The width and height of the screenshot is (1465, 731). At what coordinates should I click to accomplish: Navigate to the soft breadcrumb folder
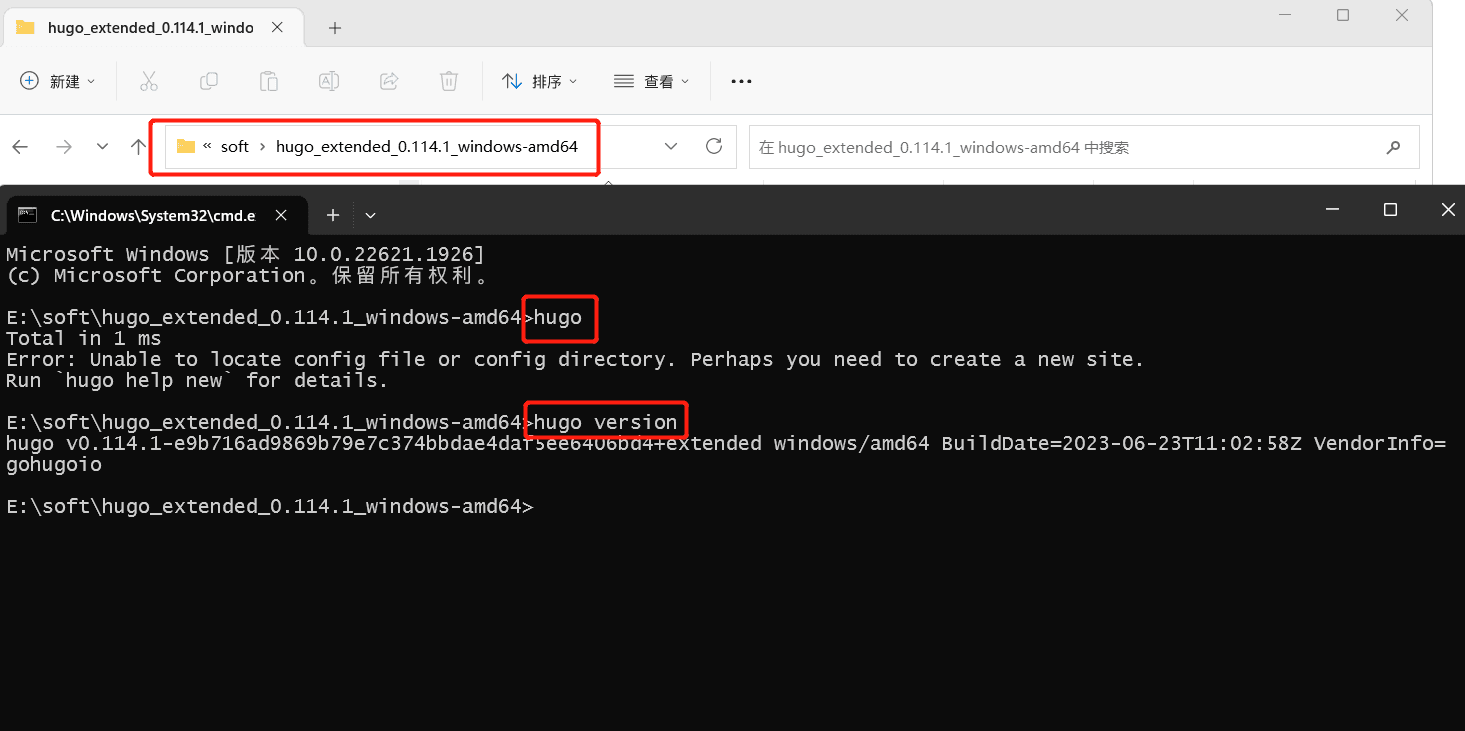tap(235, 146)
